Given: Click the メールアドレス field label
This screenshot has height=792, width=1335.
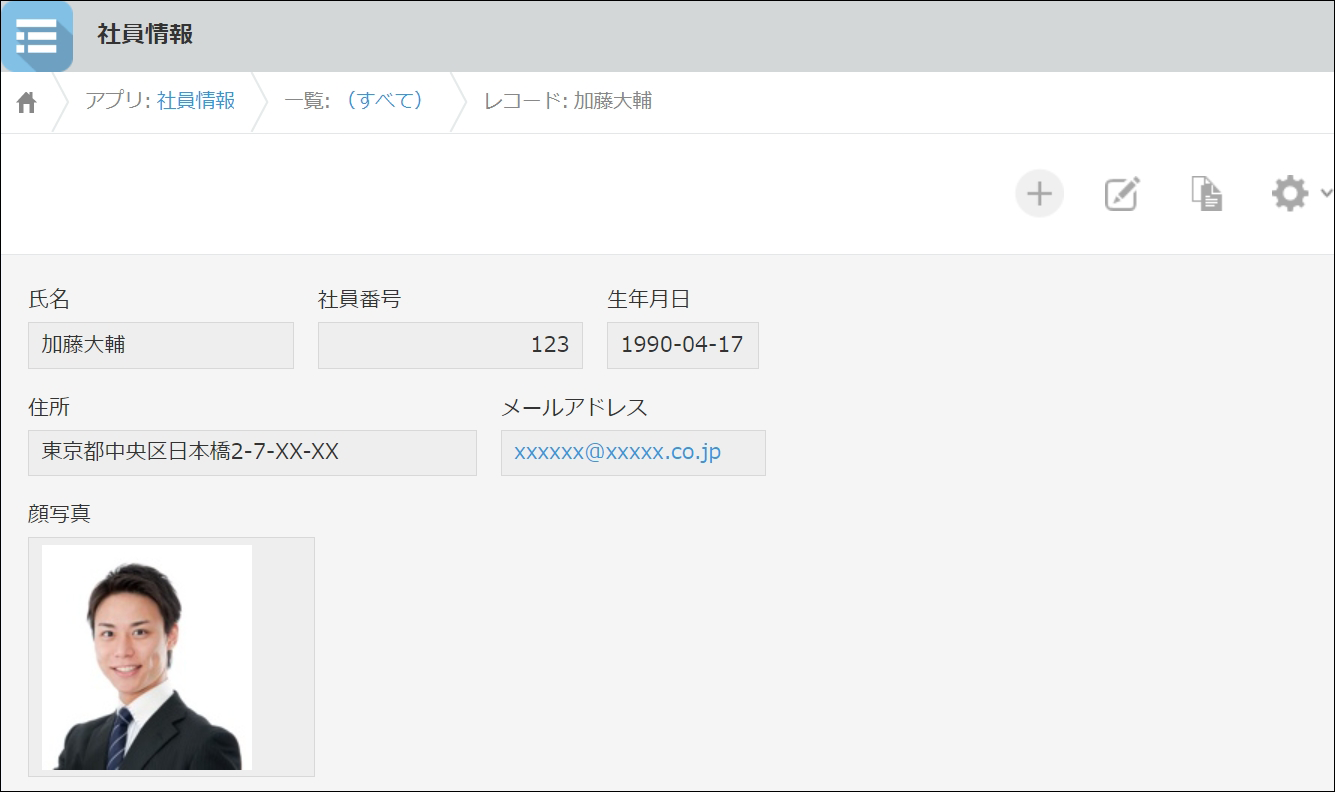Looking at the screenshot, I should [574, 407].
